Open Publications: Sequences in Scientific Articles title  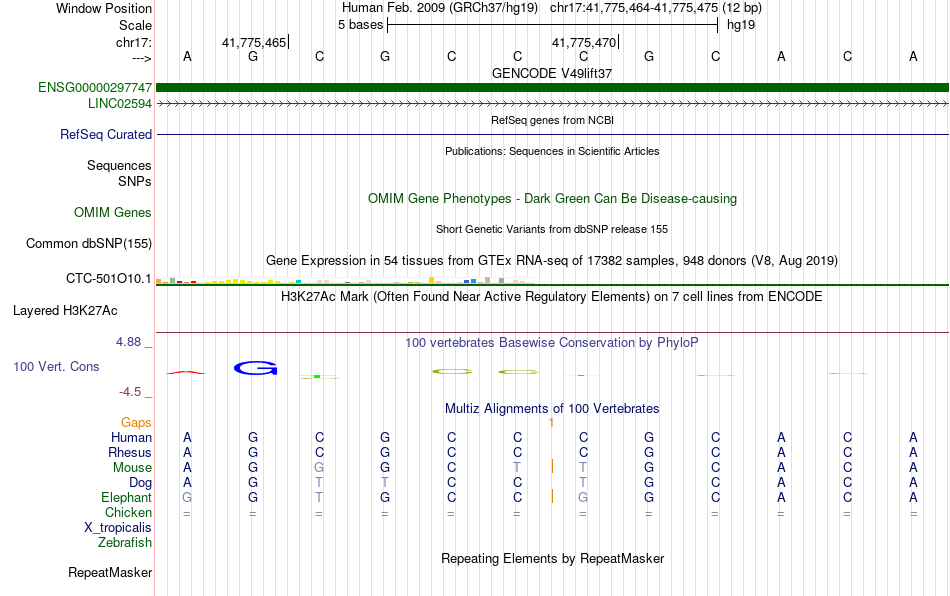click(x=552, y=151)
